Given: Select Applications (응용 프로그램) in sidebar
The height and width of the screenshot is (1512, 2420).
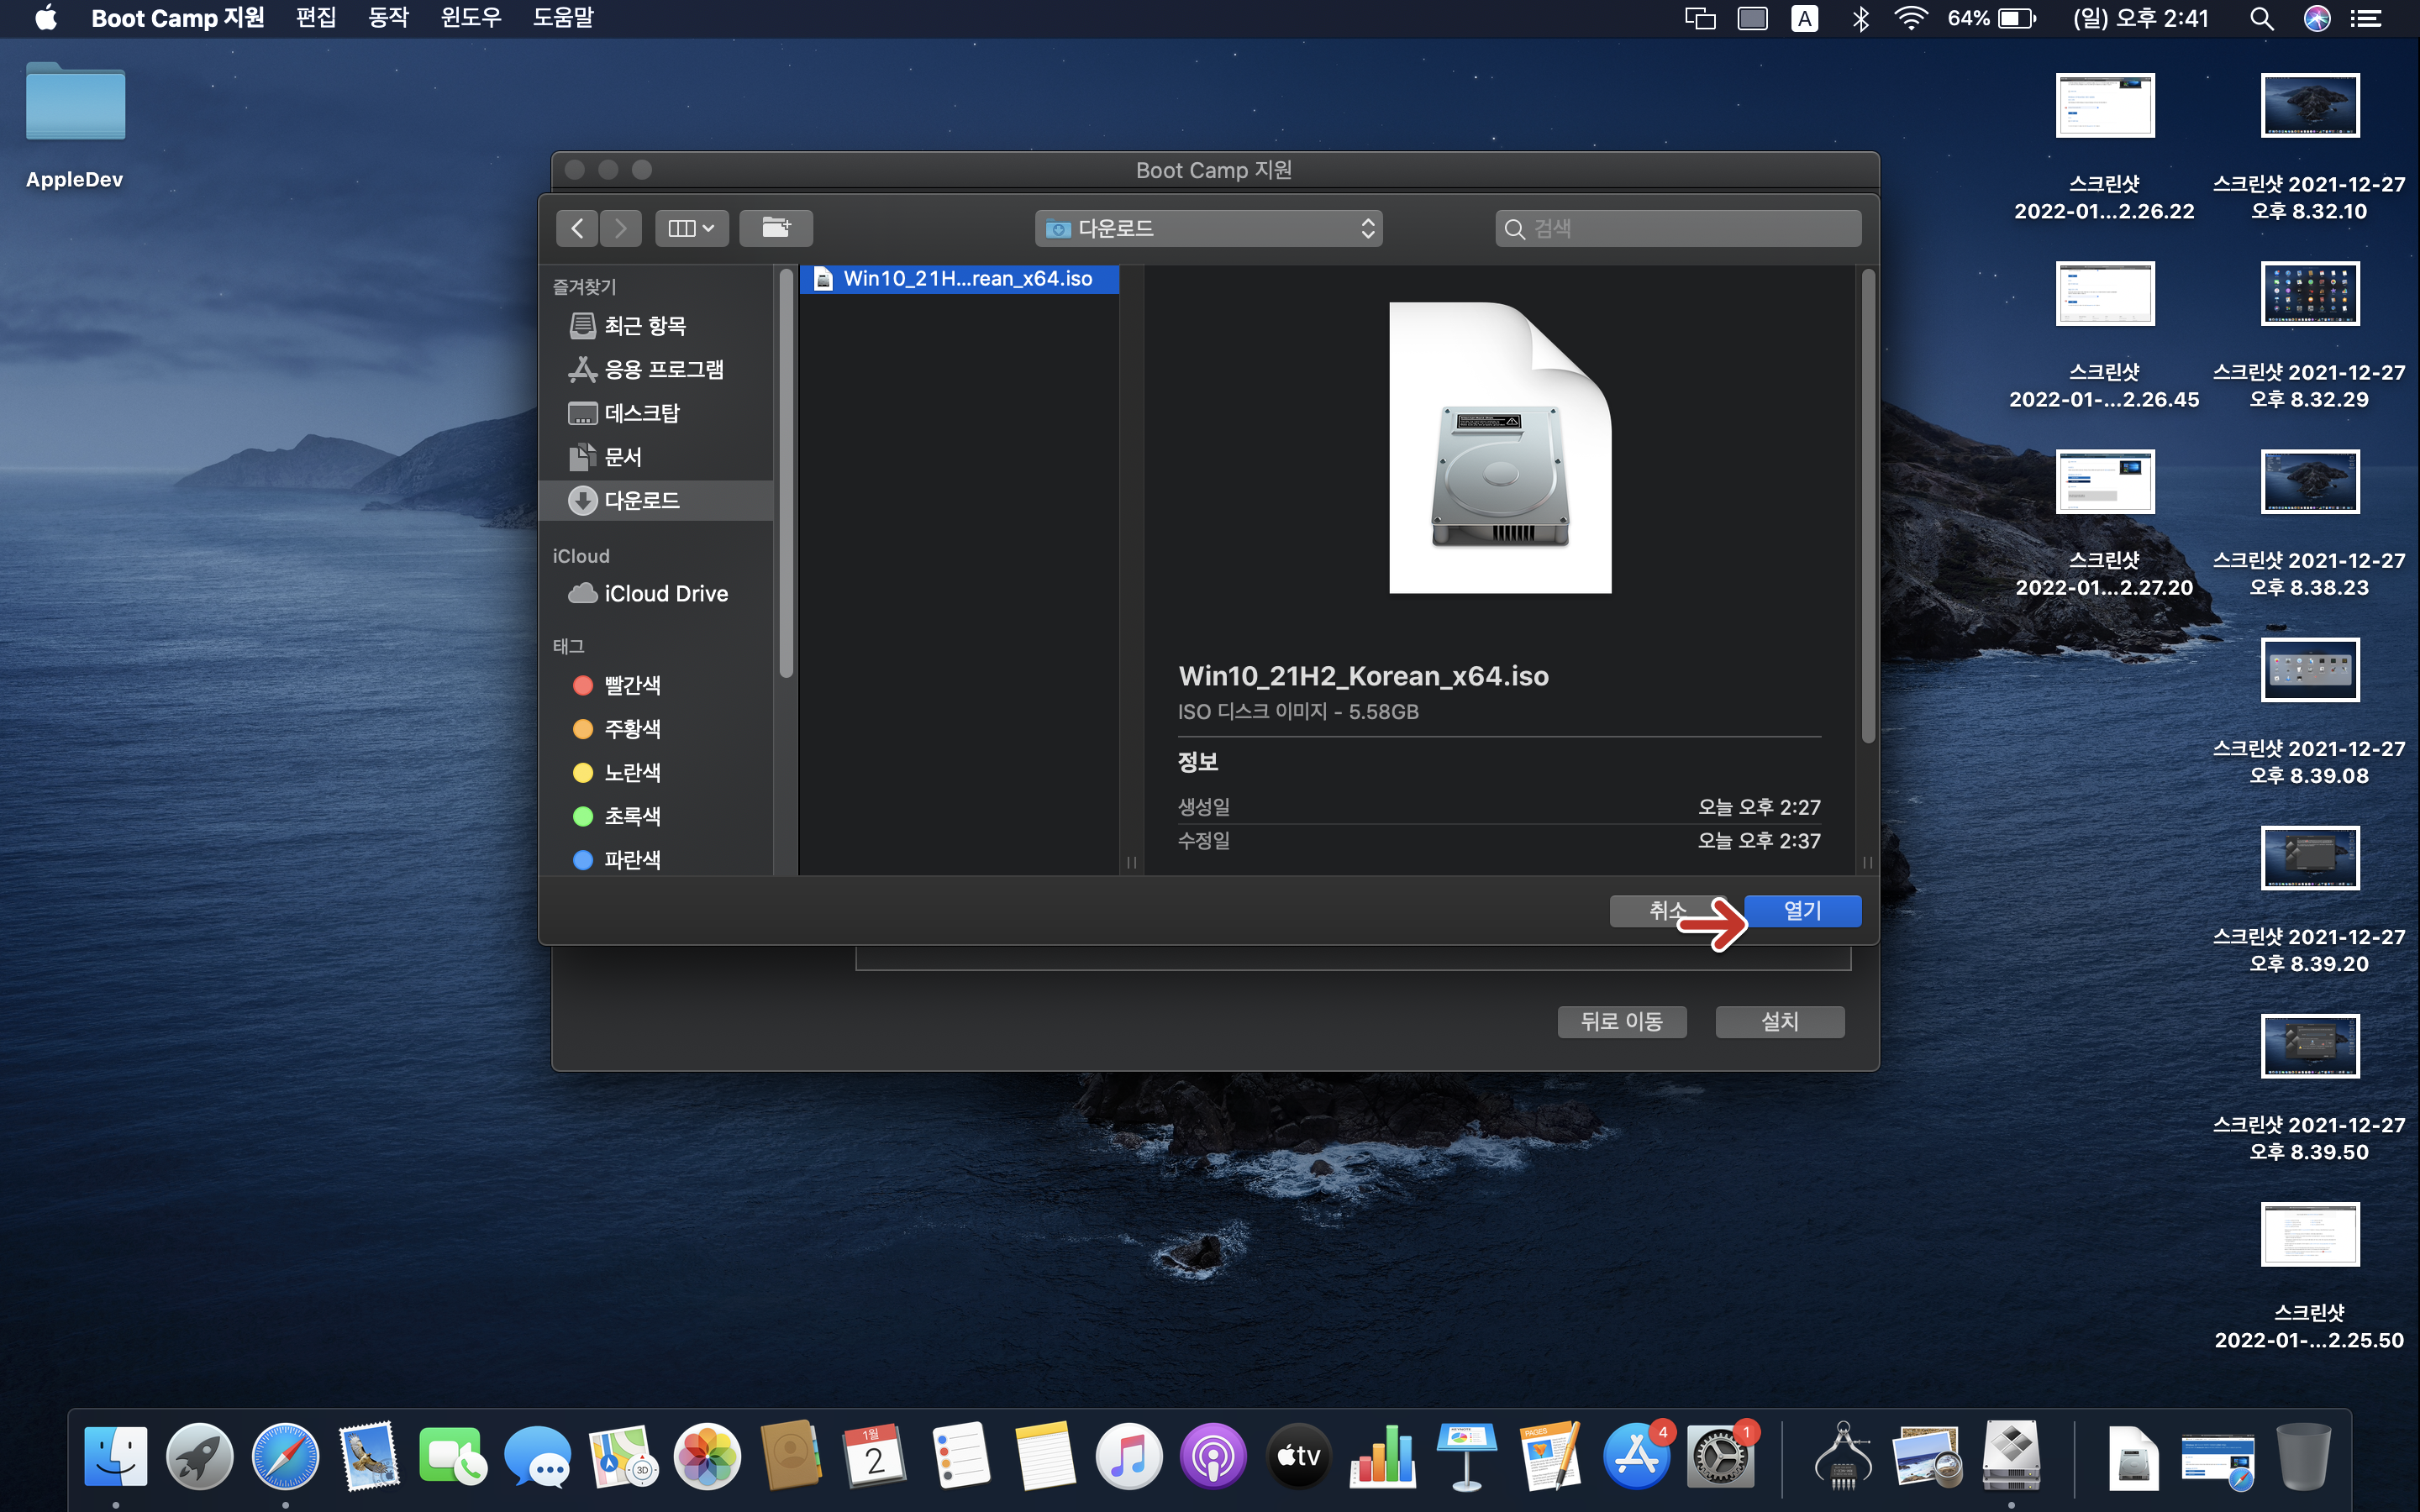Looking at the screenshot, I should tap(663, 370).
